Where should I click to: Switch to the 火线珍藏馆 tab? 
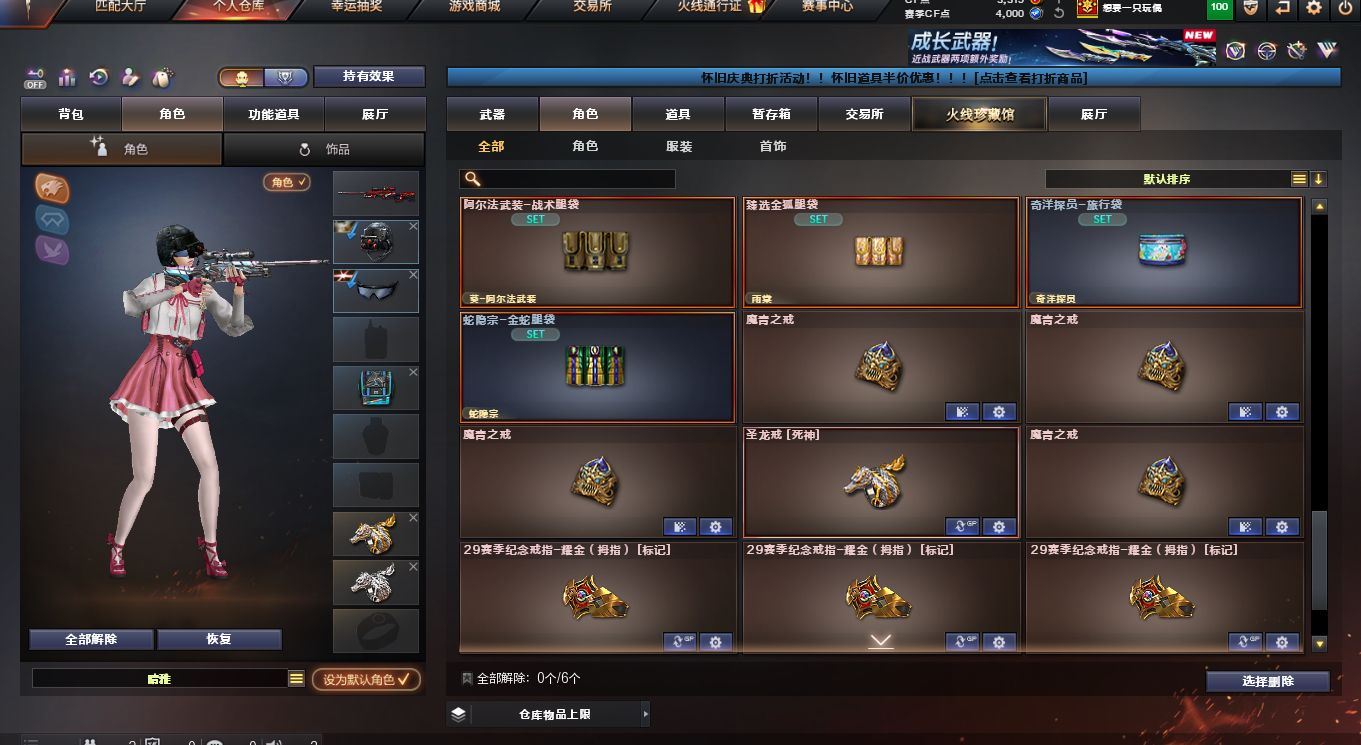tap(980, 114)
